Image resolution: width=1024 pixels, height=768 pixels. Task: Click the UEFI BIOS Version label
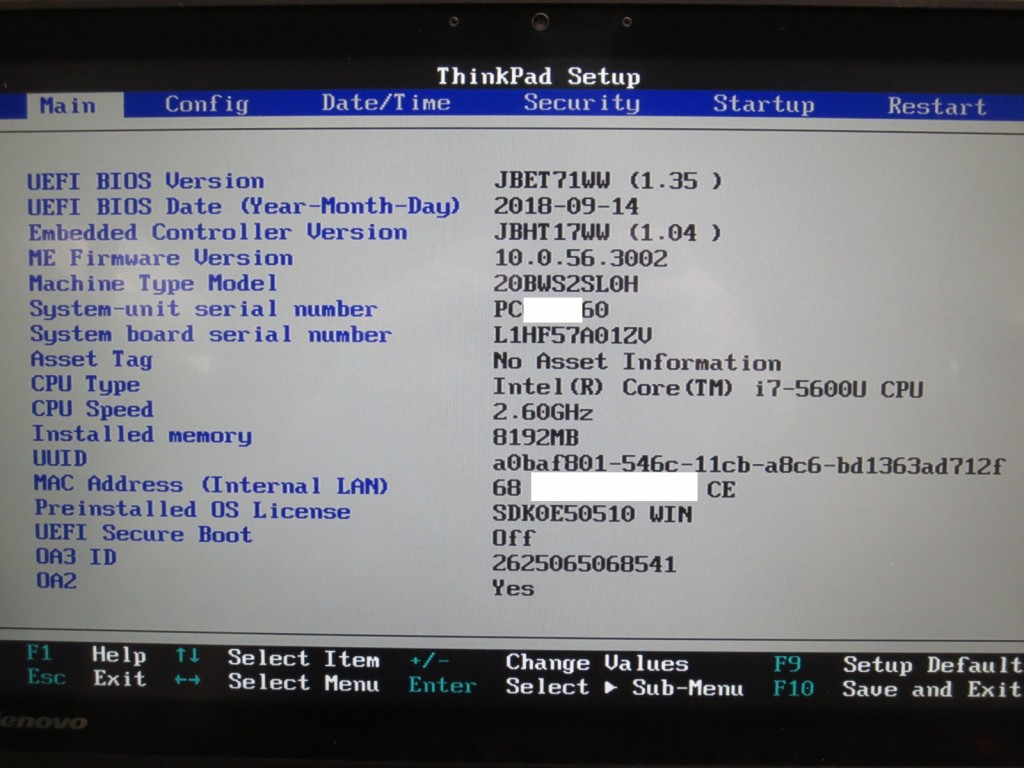[146, 181]
